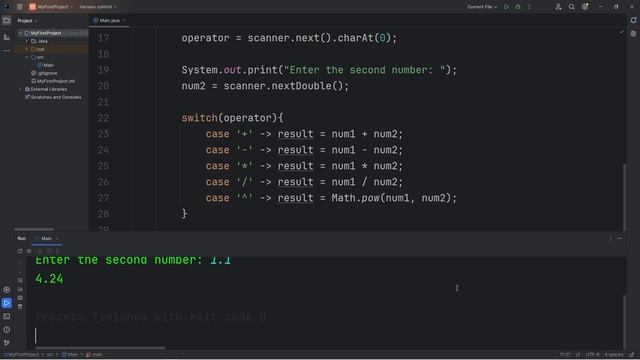Collapse the src folder
Screen dimensions: 640x360
[27, 57]
